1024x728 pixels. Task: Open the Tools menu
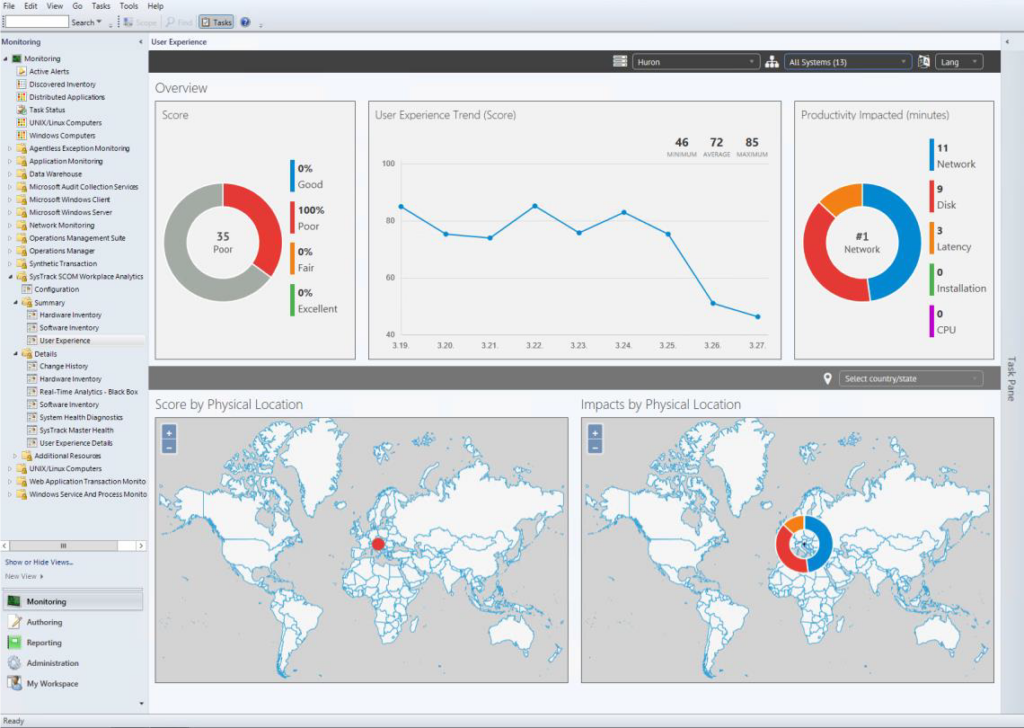click(x=129, y=6)
